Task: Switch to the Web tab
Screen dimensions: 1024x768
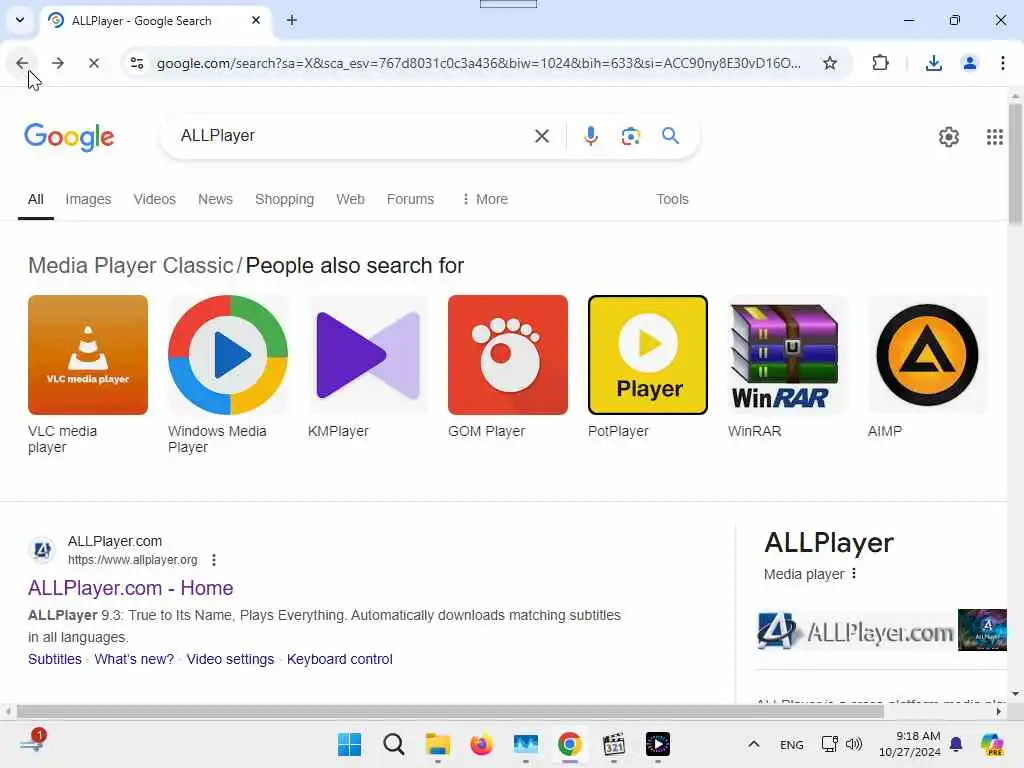Action: point(351,199)
